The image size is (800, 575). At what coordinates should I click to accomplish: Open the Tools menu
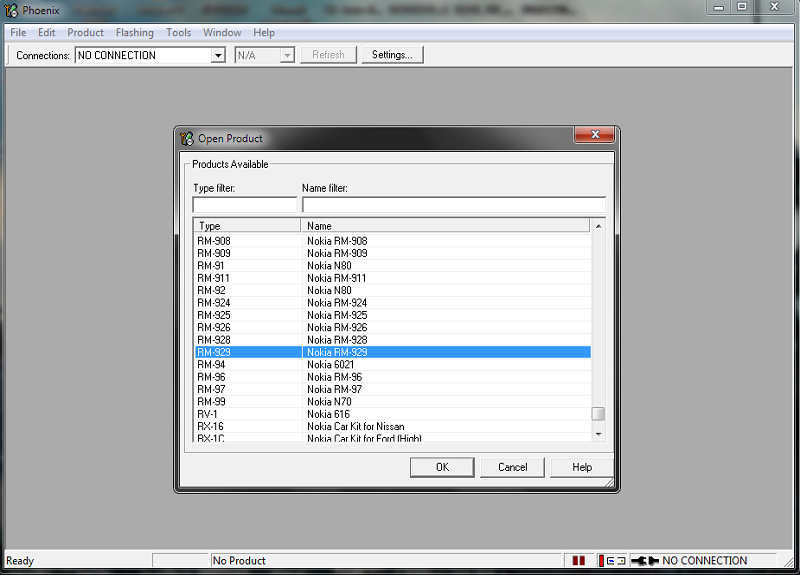tap(179, 33)
